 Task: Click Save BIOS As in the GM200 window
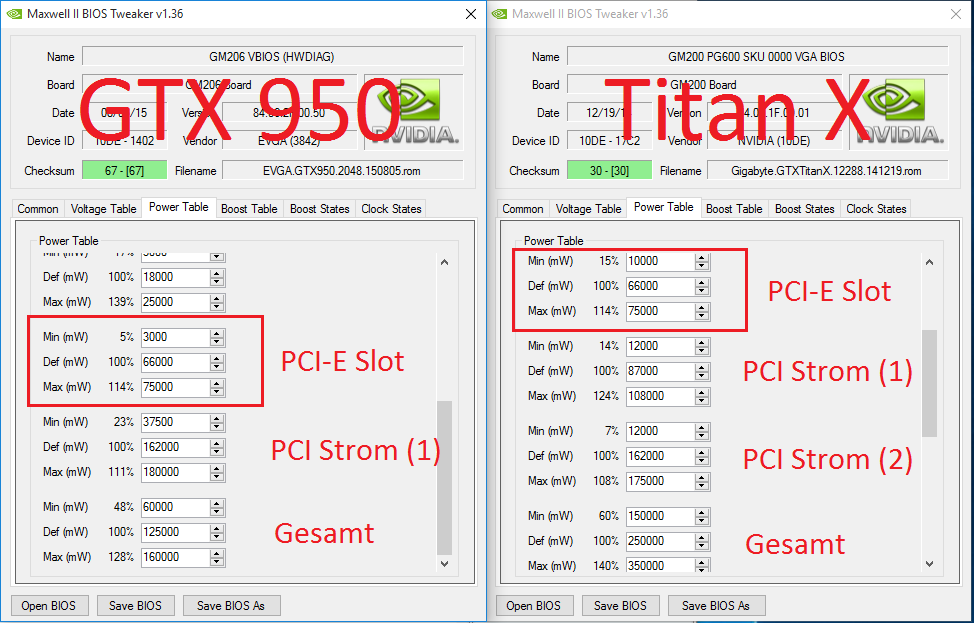(x=716, y=606)
